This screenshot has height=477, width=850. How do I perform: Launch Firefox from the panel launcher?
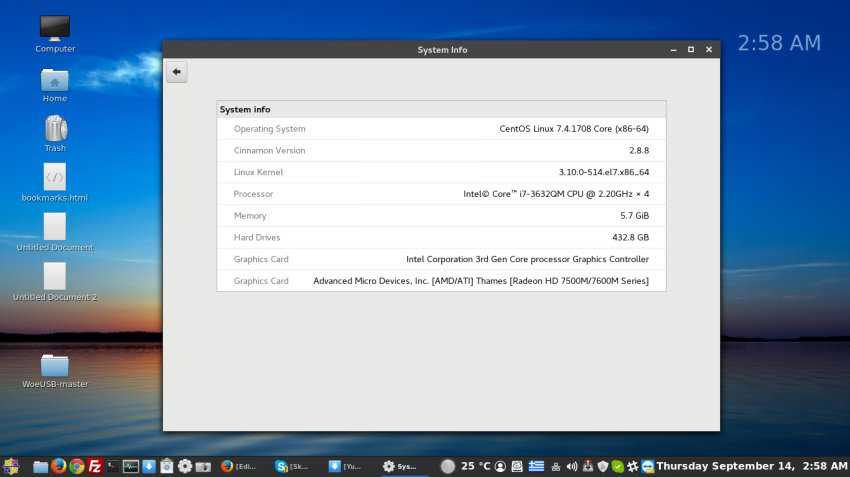[59, 466]
